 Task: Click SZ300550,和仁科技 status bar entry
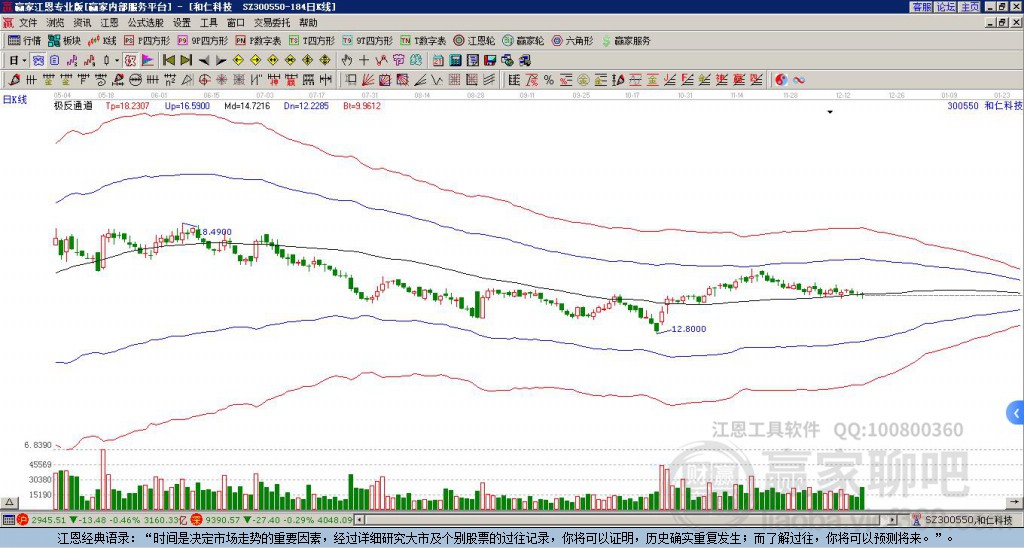(967, 520)
